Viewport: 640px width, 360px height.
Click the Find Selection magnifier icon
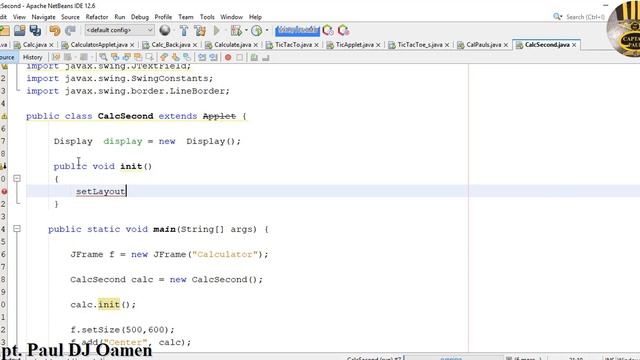point(103,58)
